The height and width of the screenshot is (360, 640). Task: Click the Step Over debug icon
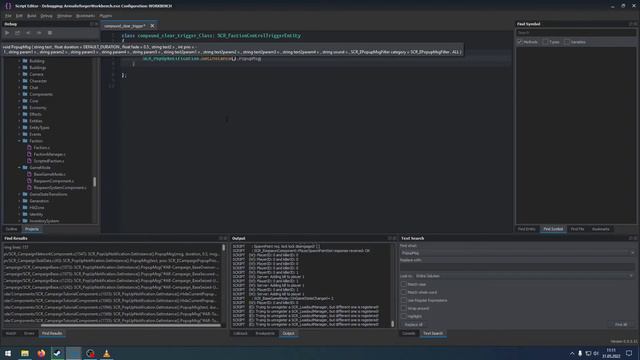pyautogui.click(x=18, y=33)
